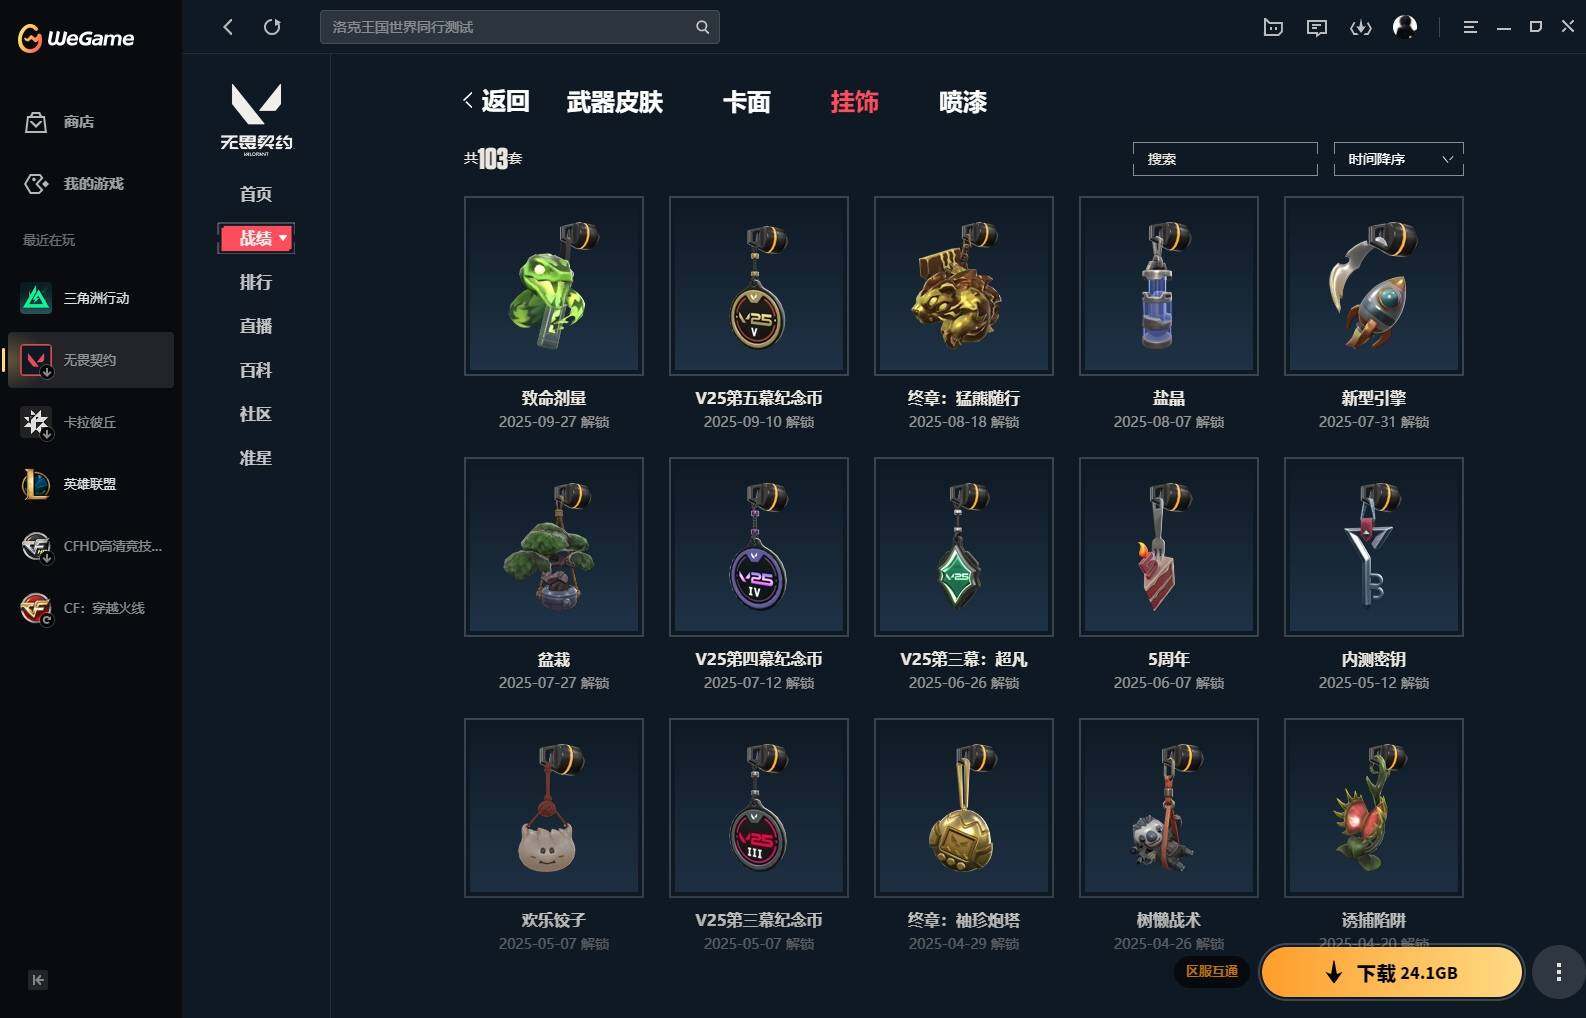This screenshot has height=1018, width=1586.
Task: Open the hamburger main menu icon
Action: [x=1470, y=27]
